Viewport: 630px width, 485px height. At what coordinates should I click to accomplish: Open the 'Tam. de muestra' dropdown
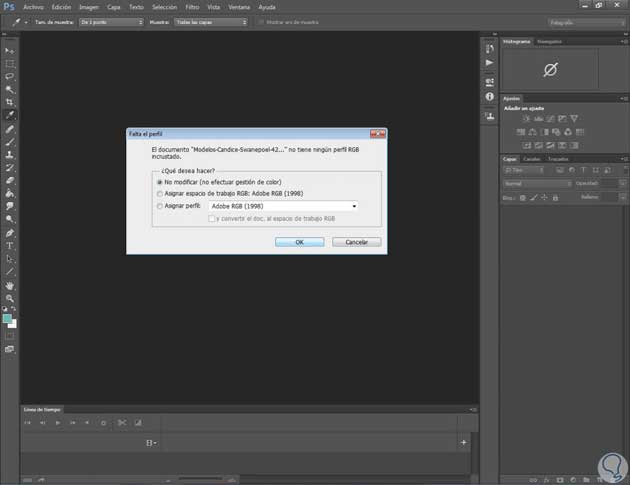pyautogui.click(x=111, y=22)
